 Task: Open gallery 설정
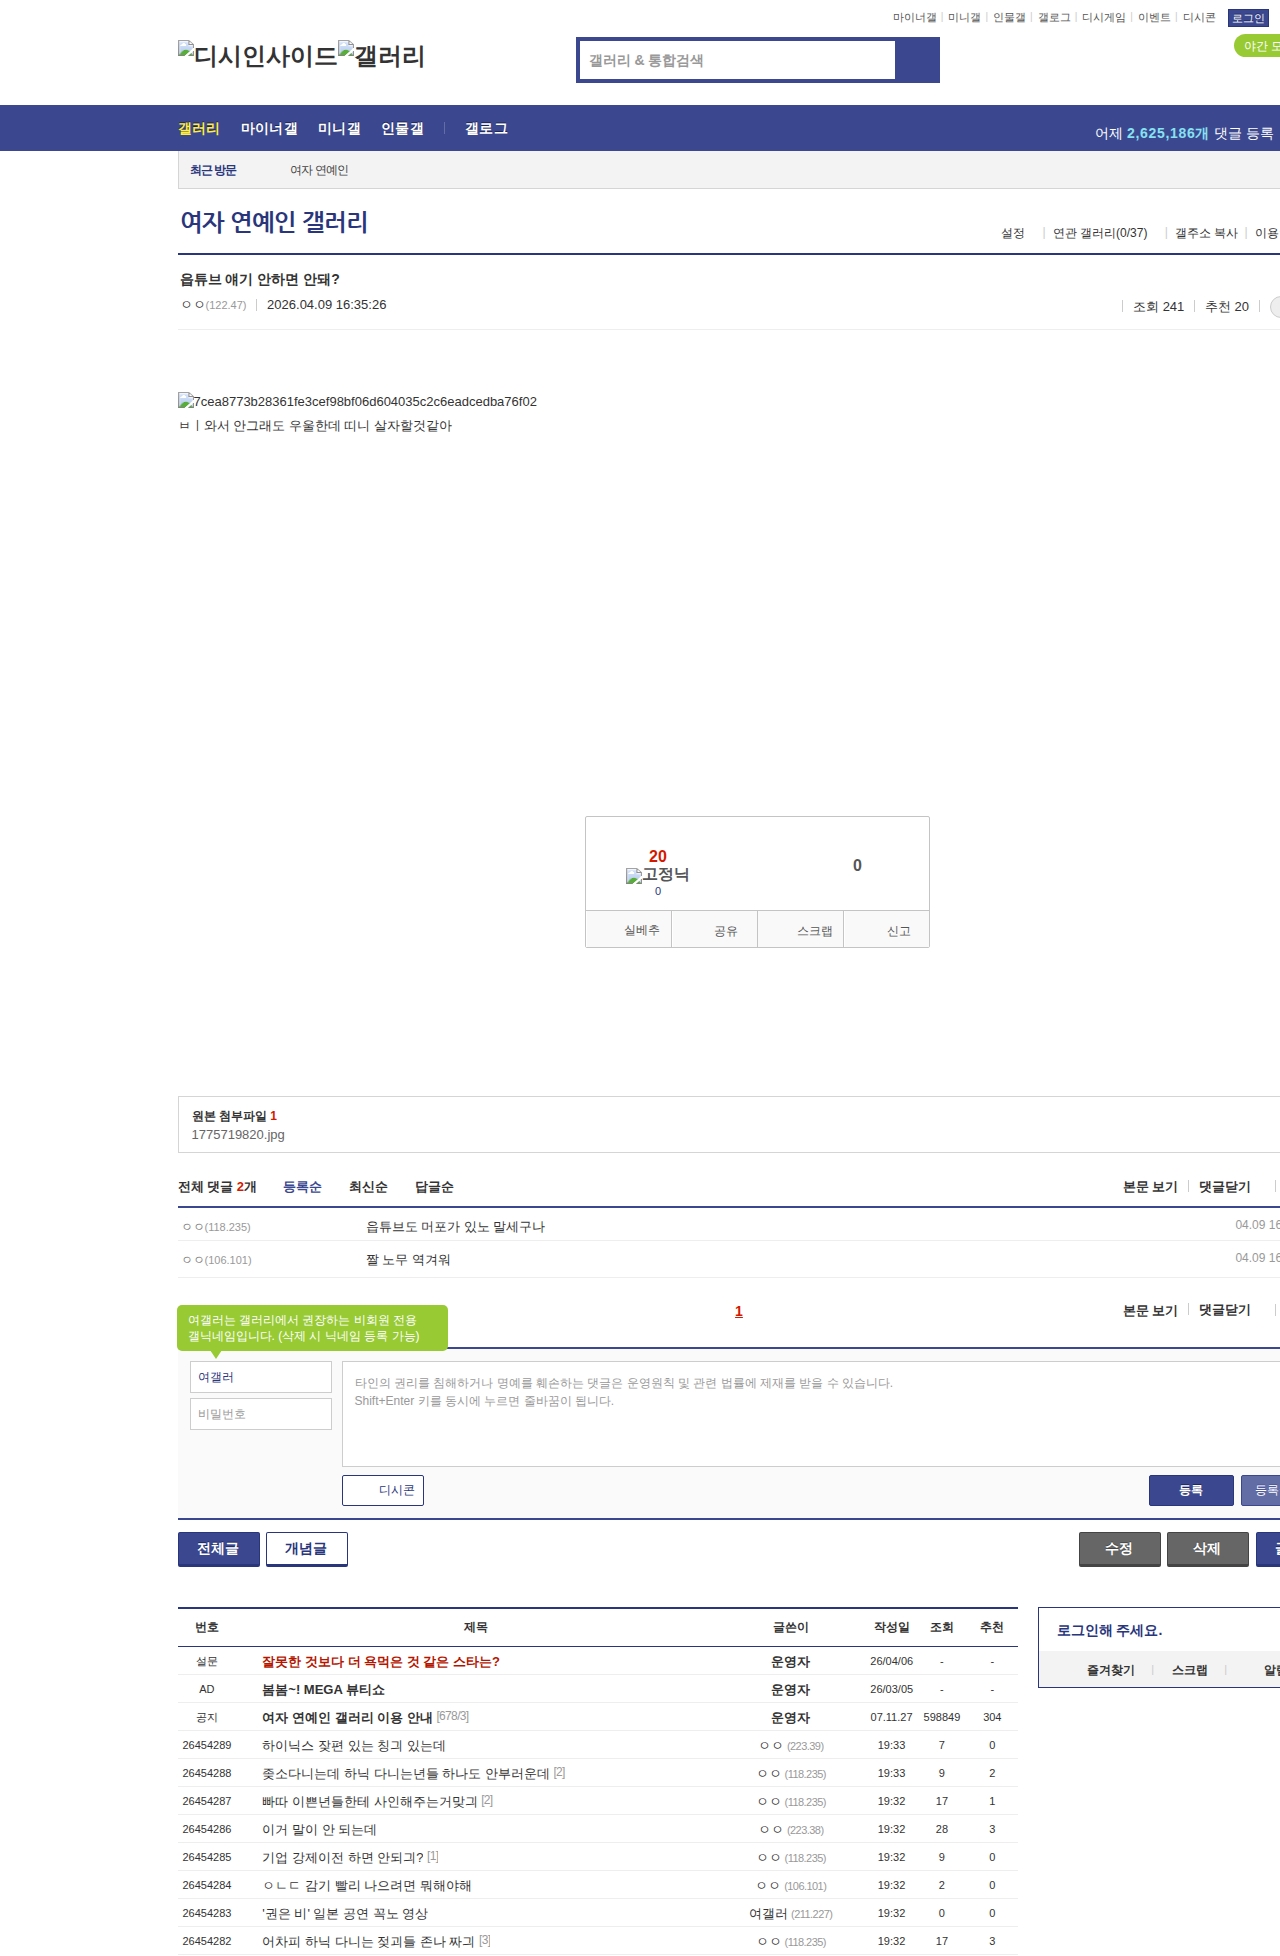tap(1013, 233)
